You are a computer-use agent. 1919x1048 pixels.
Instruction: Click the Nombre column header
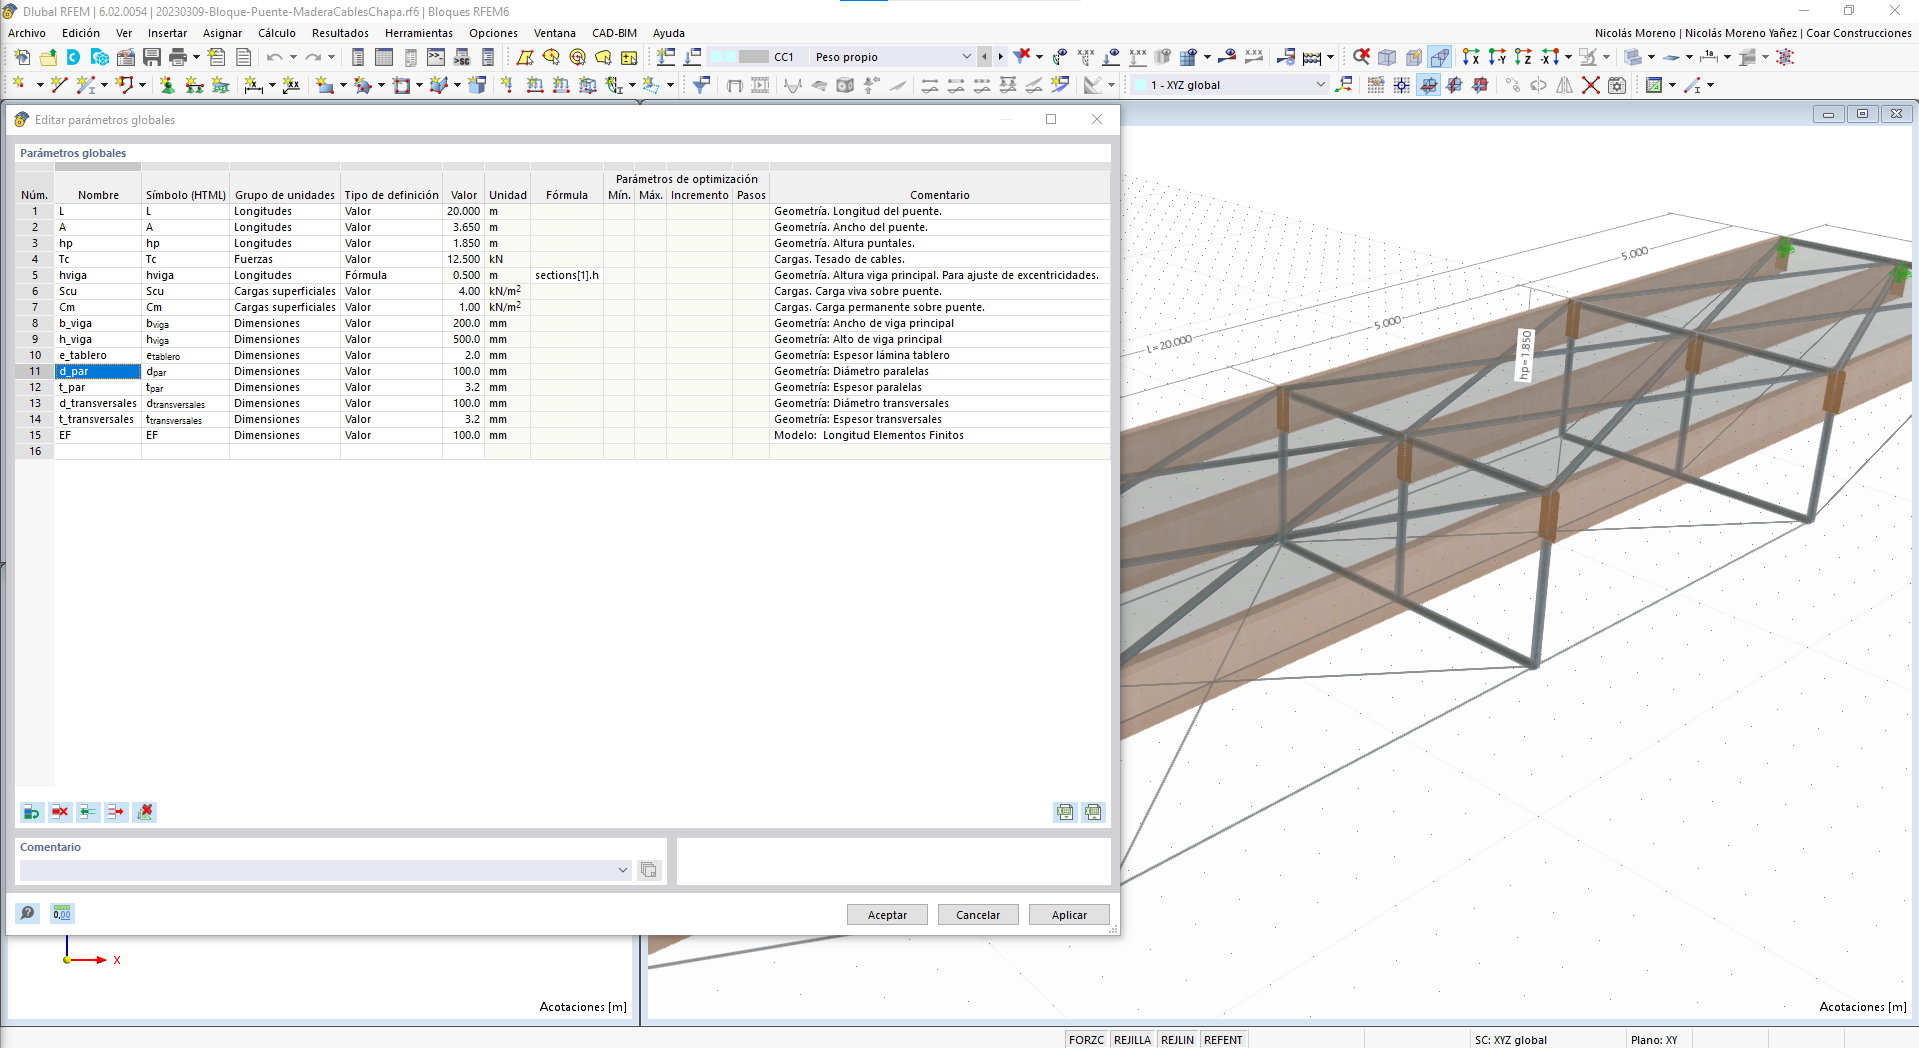[98, 195]
